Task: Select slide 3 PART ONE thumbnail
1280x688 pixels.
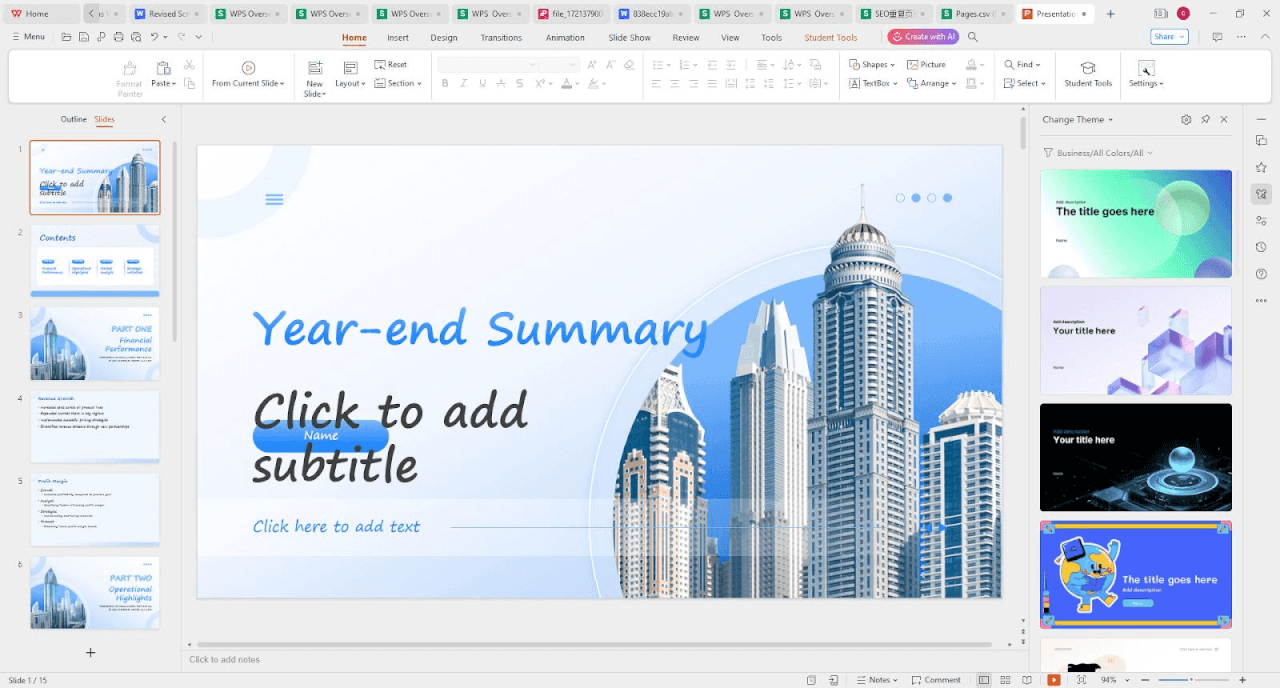Action: [x=95, y=343]
